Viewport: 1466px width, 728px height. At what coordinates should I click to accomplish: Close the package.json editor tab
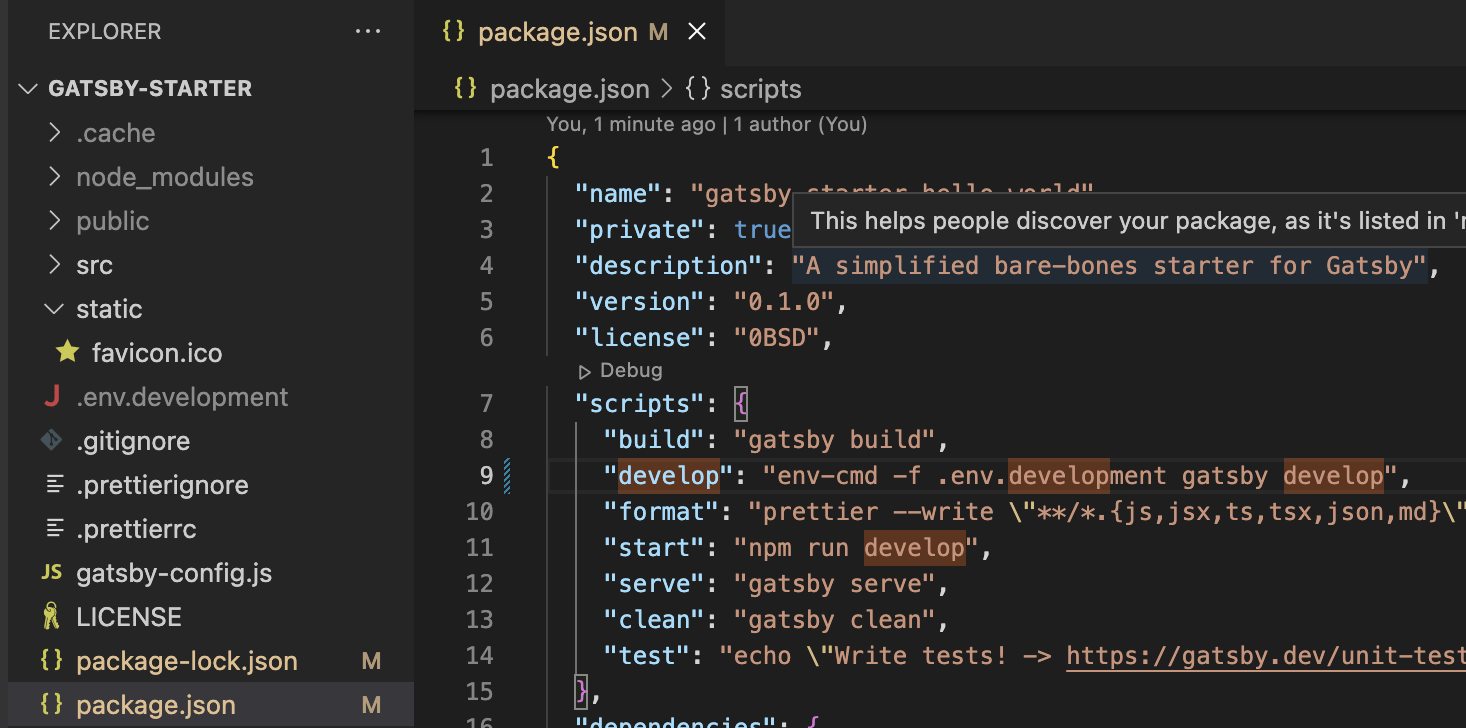(x=697, y=32)
